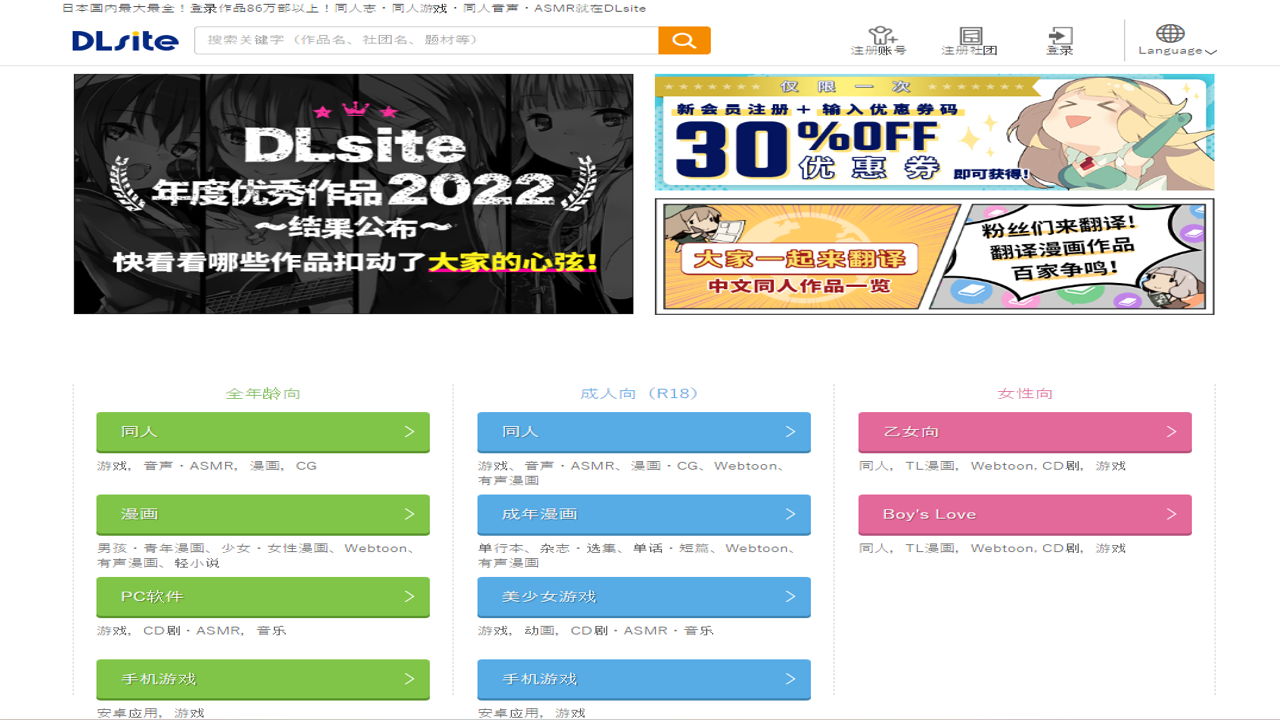The height and width of the screenshot is (720, 1280).
Task: Click the arrow on blue 同人 button
Action: click(x=790, y=431)
